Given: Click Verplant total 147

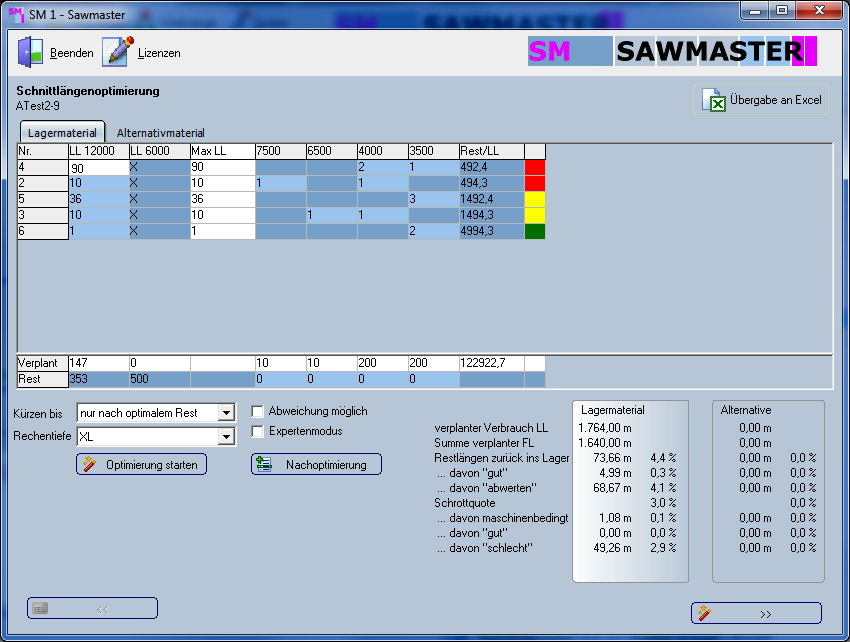Looking at the screenshot, I should (99, 363).
